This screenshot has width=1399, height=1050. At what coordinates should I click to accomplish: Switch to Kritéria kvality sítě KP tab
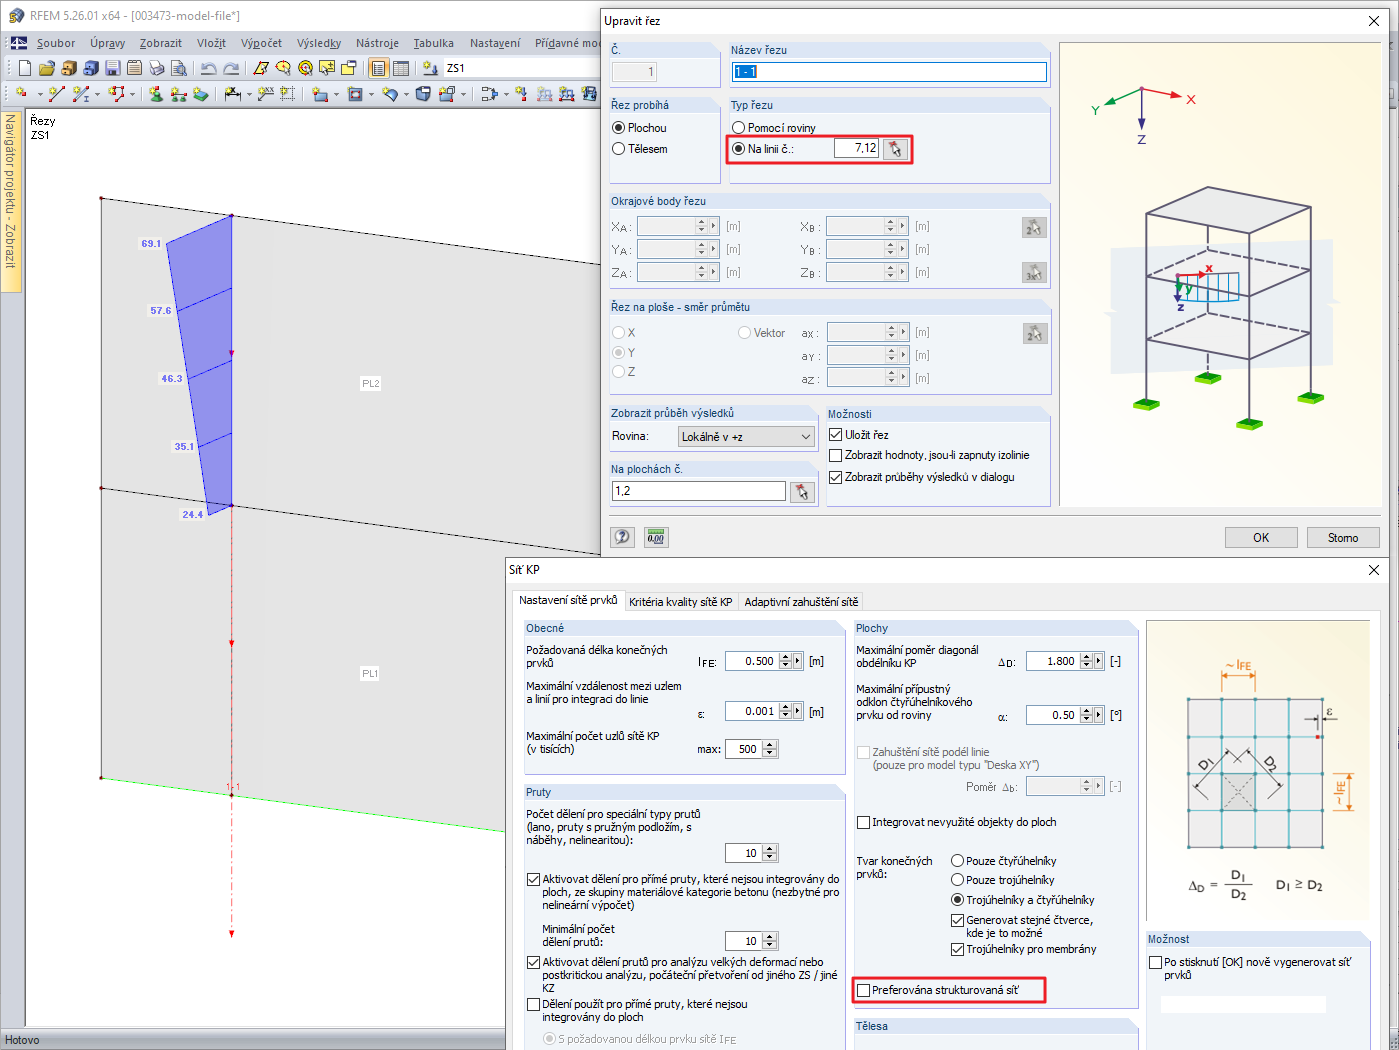point(681,602)
